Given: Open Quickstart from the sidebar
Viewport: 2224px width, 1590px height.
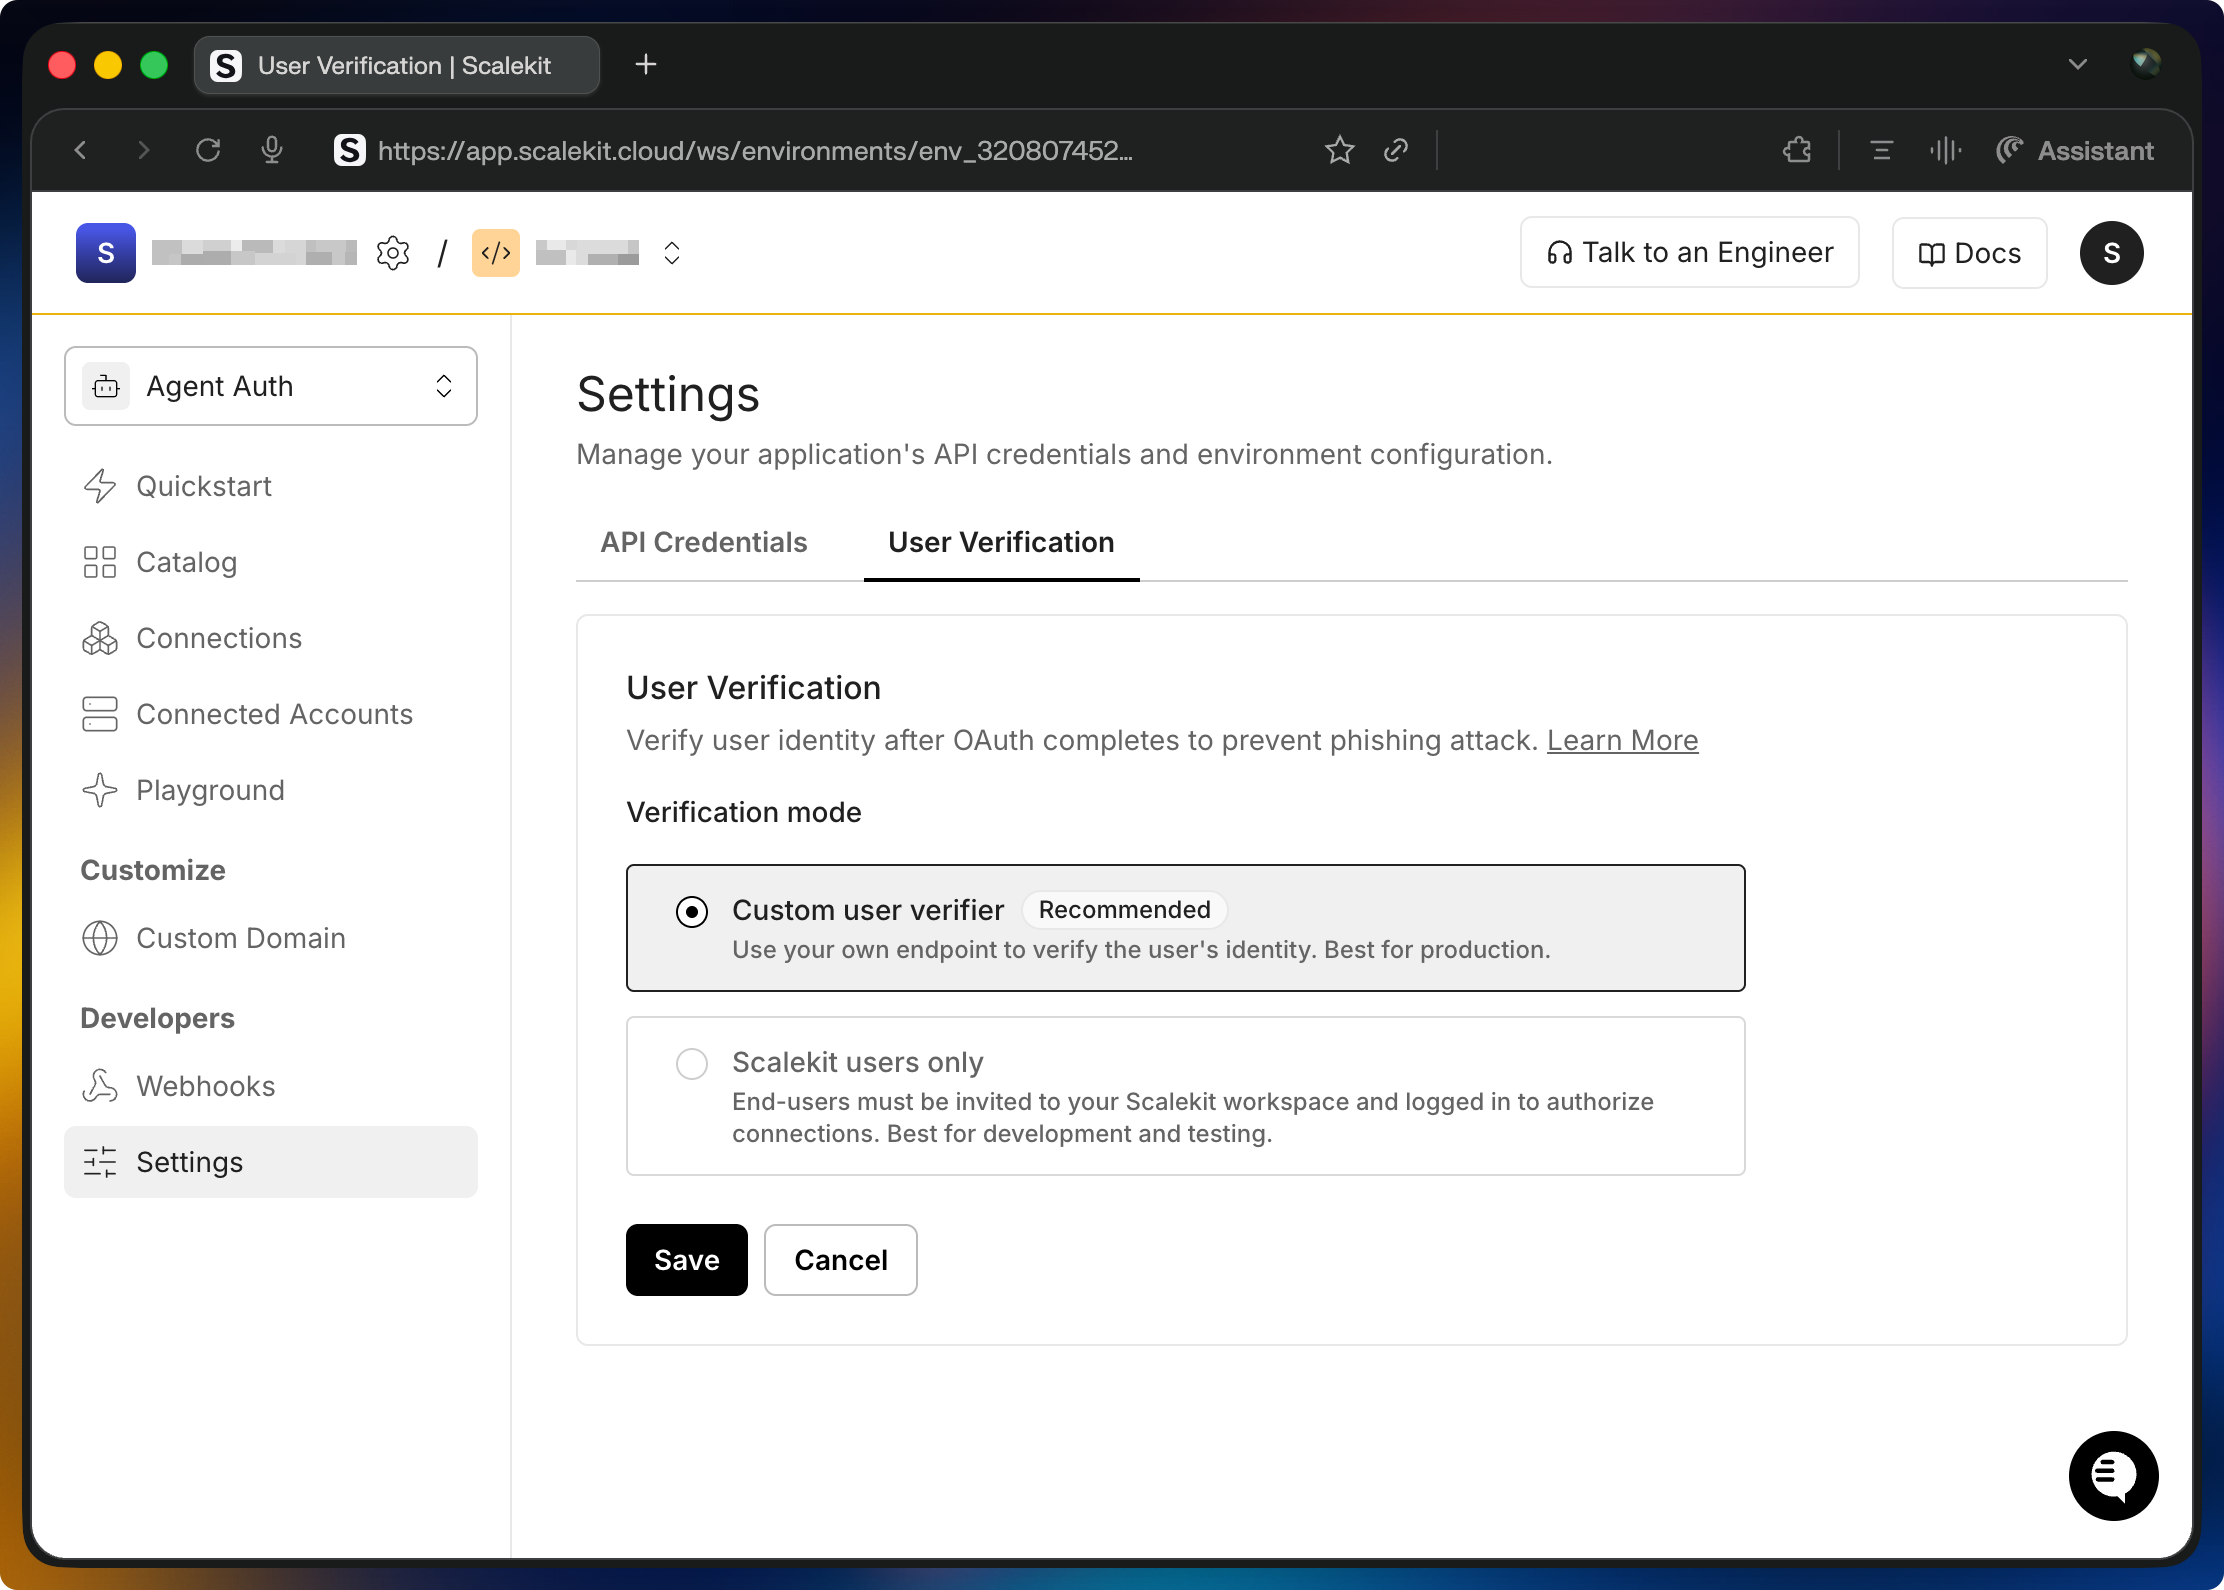Looking at the screenshot, I should point(203,486).
